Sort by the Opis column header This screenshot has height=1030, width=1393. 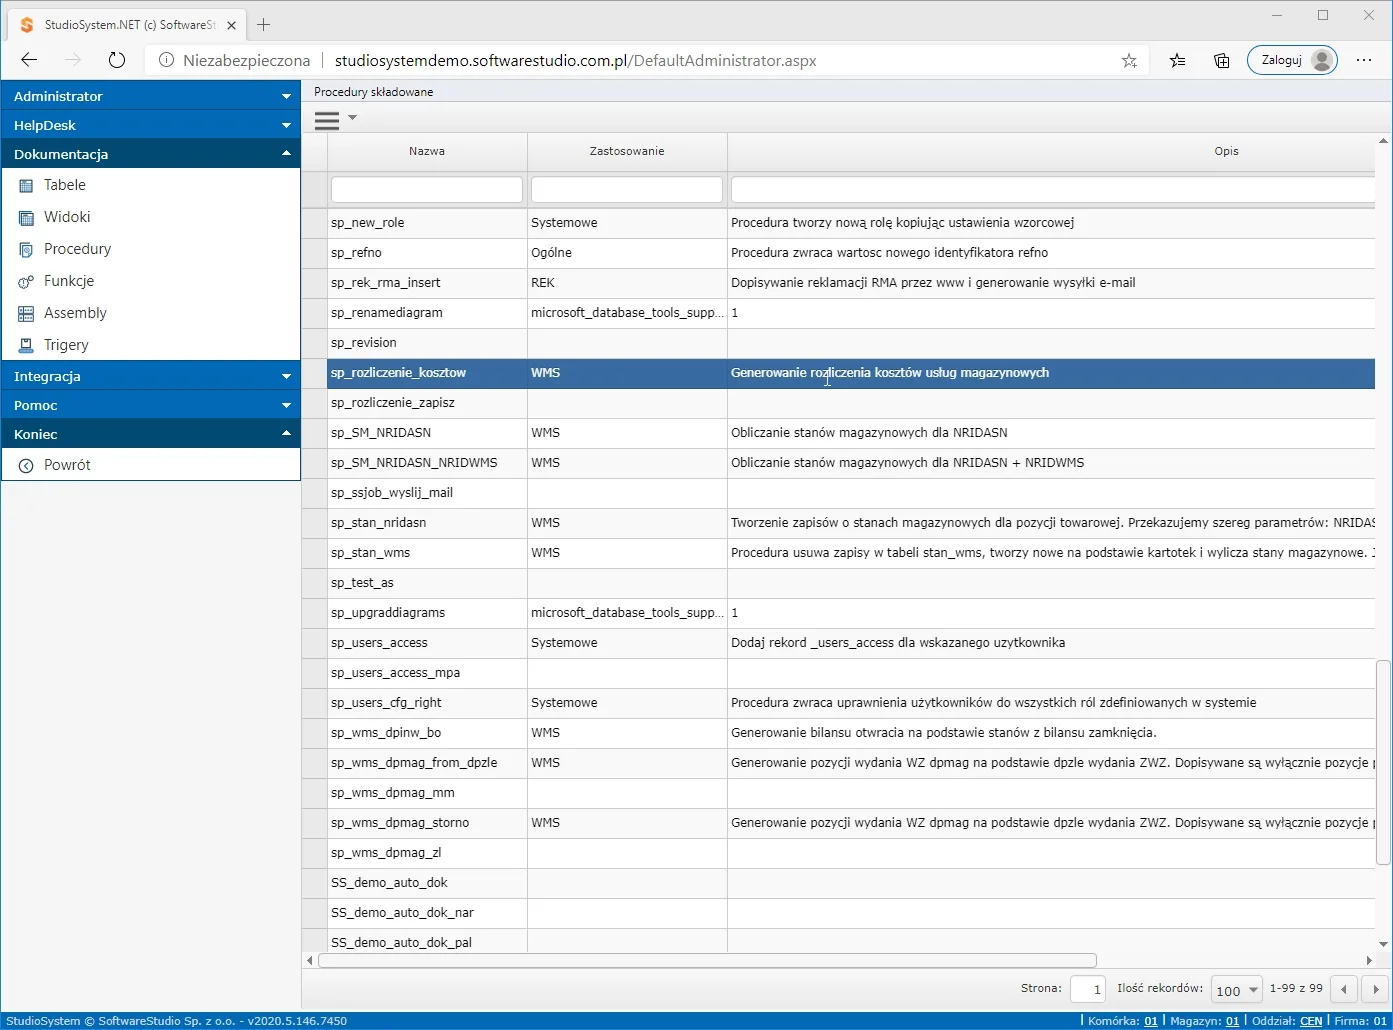click(x=1226, y=151)
